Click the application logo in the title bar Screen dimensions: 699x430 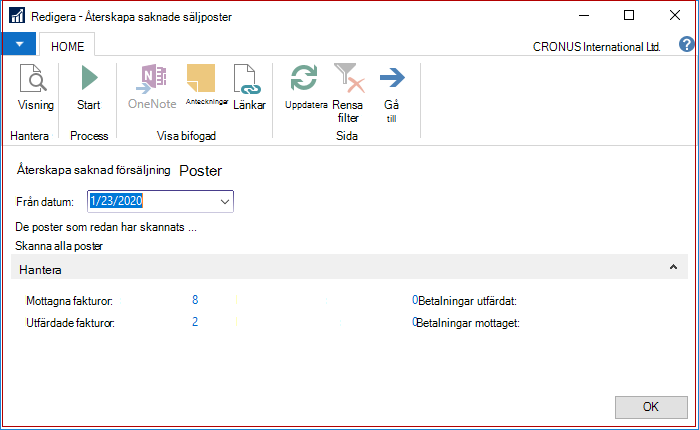pos(17,16)
